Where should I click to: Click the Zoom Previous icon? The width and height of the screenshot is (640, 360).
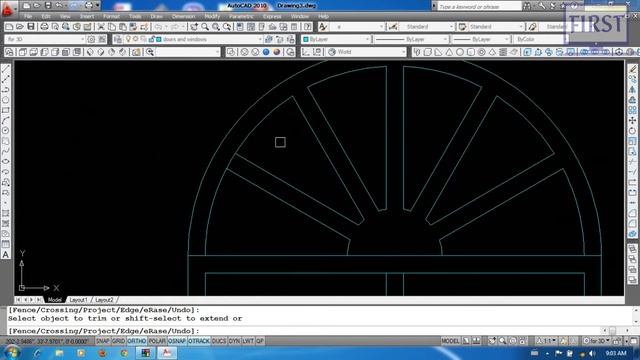coord(227,27)
